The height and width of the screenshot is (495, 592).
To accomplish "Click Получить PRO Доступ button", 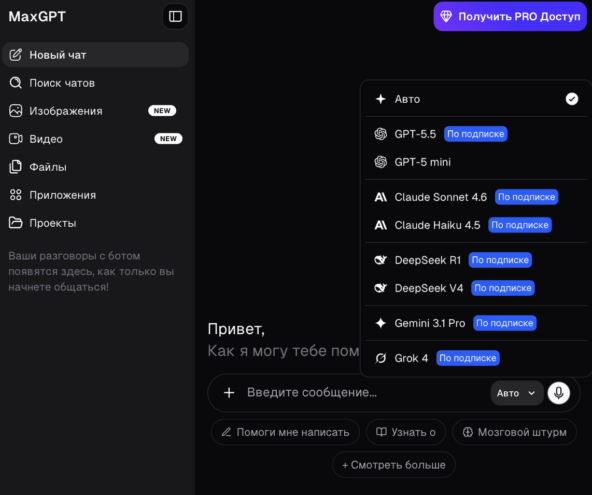I will pos(510,16).
